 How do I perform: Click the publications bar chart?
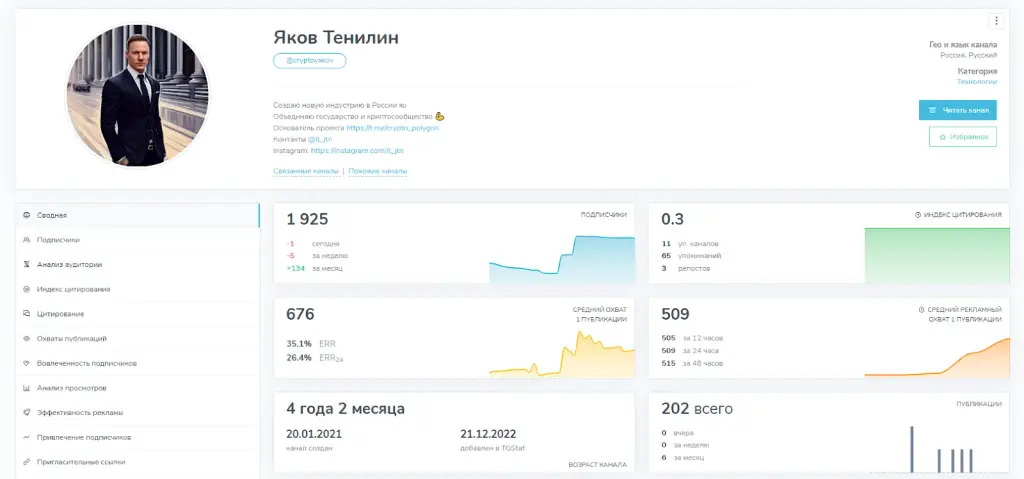pos(940,449)
